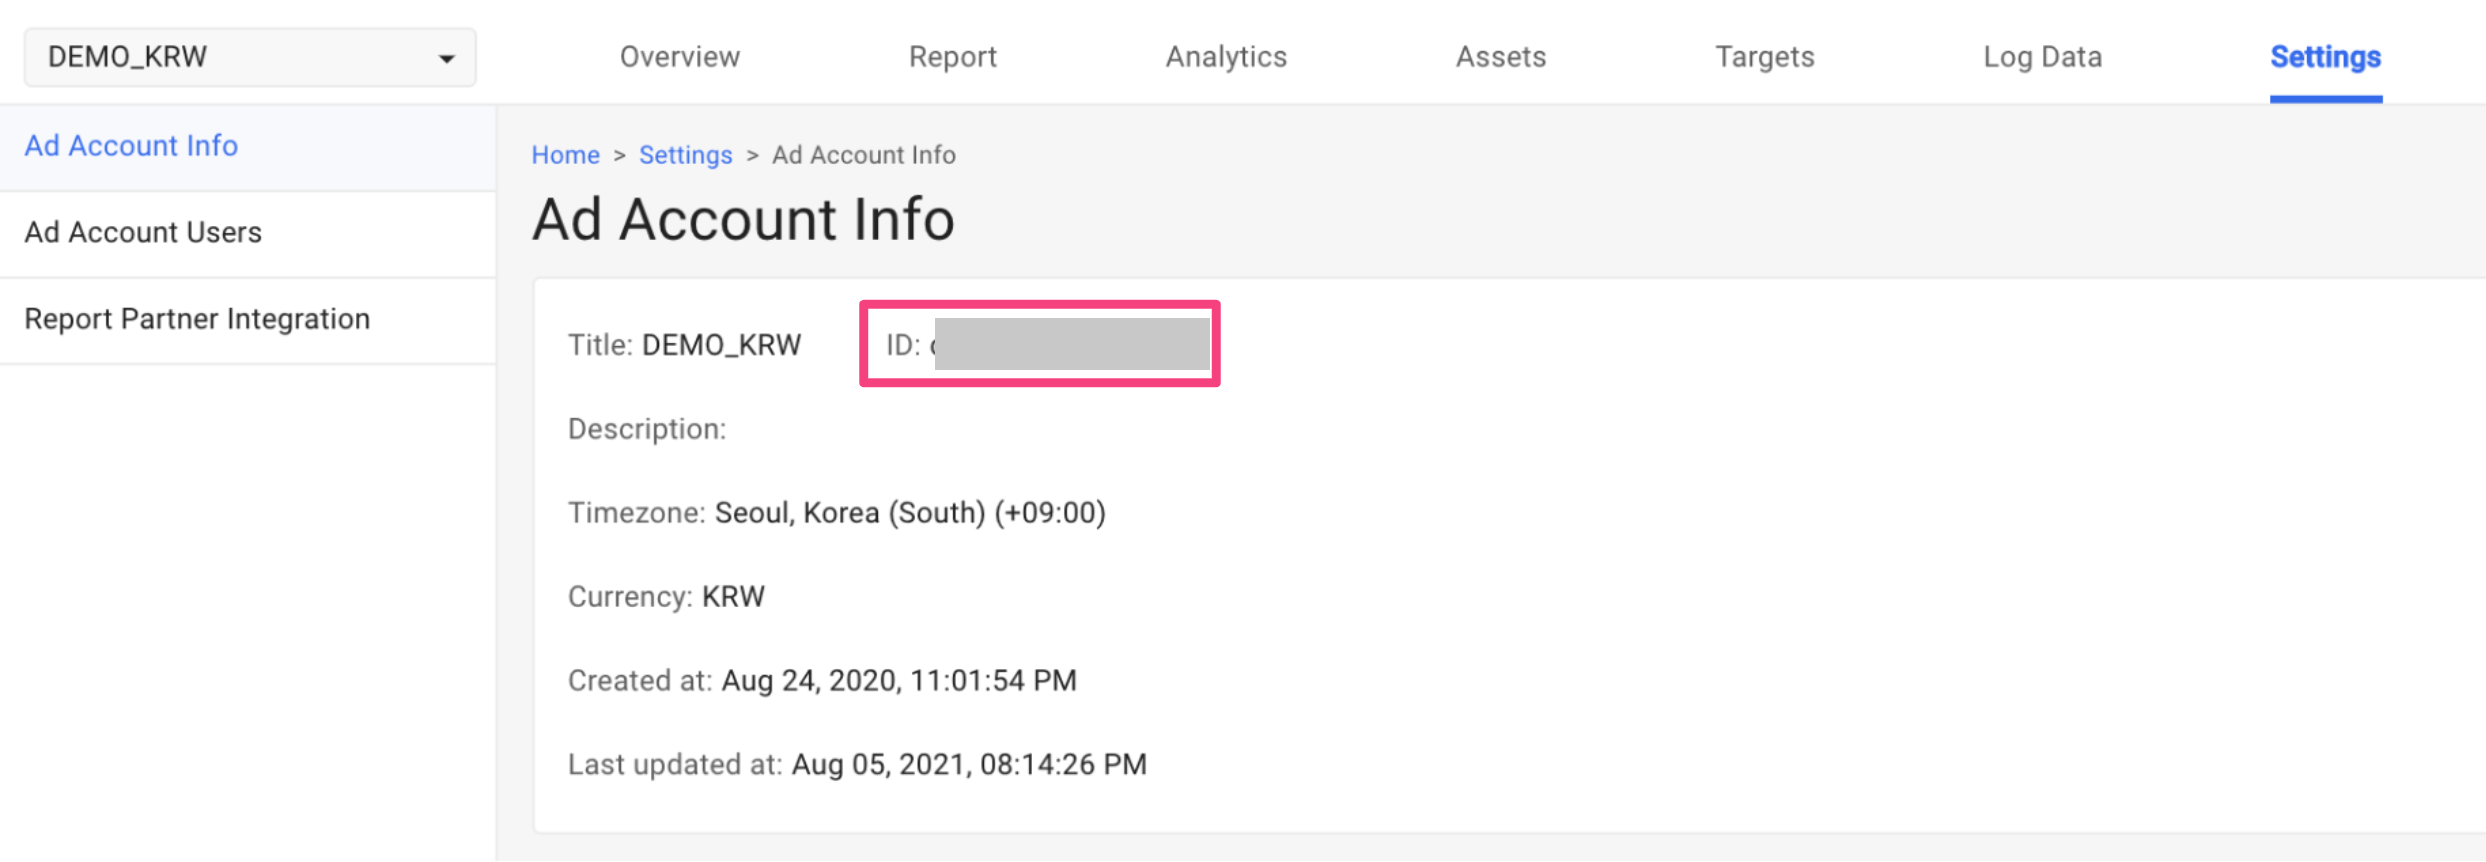Open Ad Account Users in sidebar
The width and height of the screenshot is (2486, 862).
point(248,233)
